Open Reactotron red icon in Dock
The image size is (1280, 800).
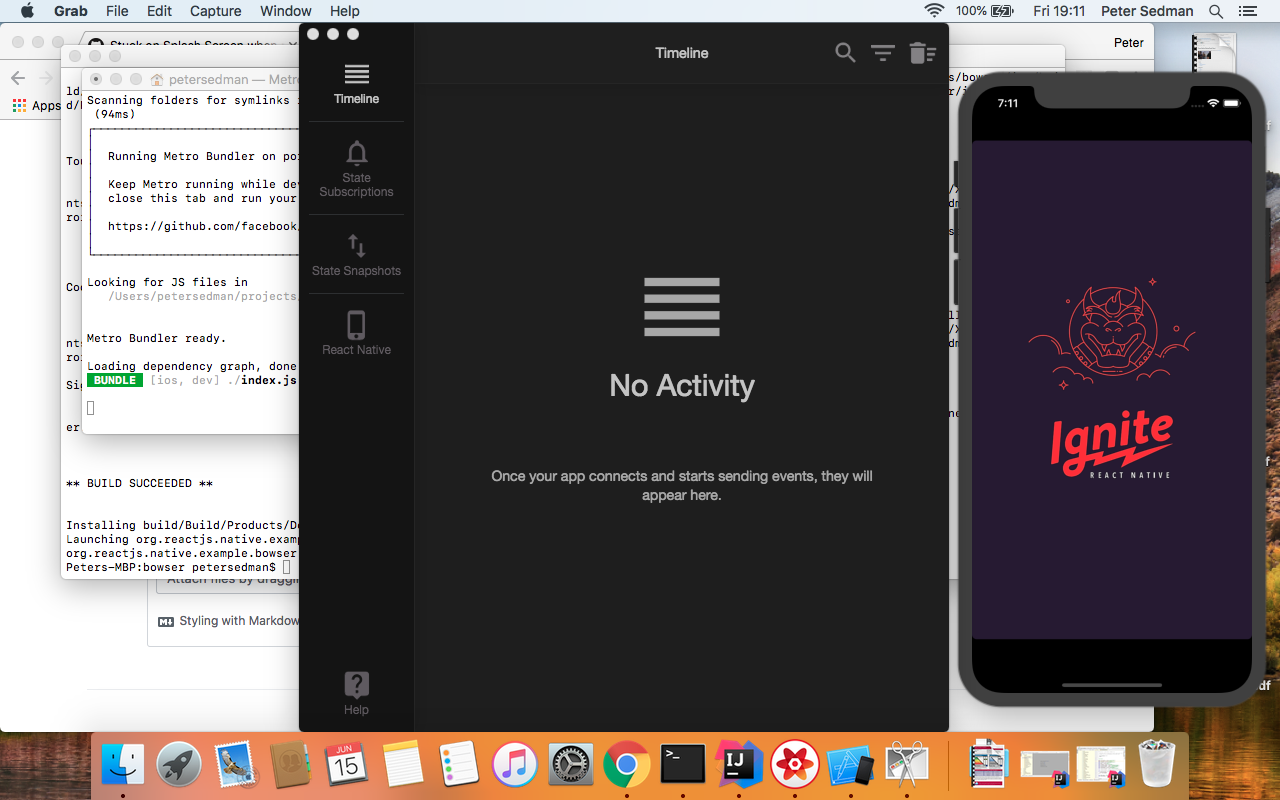click(796, 766)
